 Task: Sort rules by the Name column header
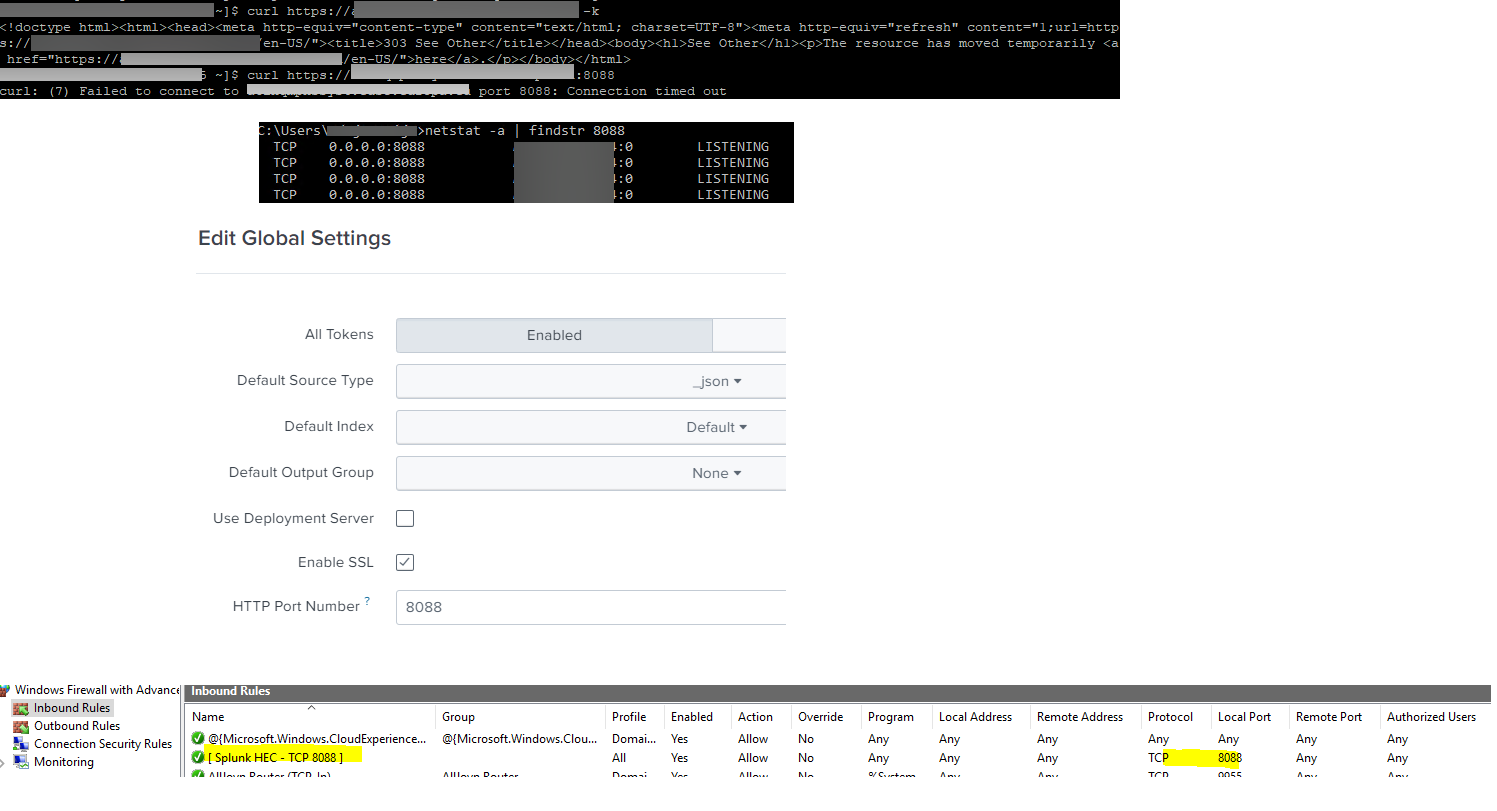coord(209,717)
